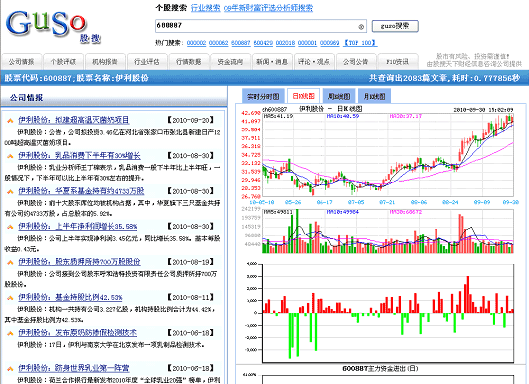Image resolution: width=529 pixels, height=384 pixels.
Task: Click the daily K-line candlestick chart
Action: 388,155
